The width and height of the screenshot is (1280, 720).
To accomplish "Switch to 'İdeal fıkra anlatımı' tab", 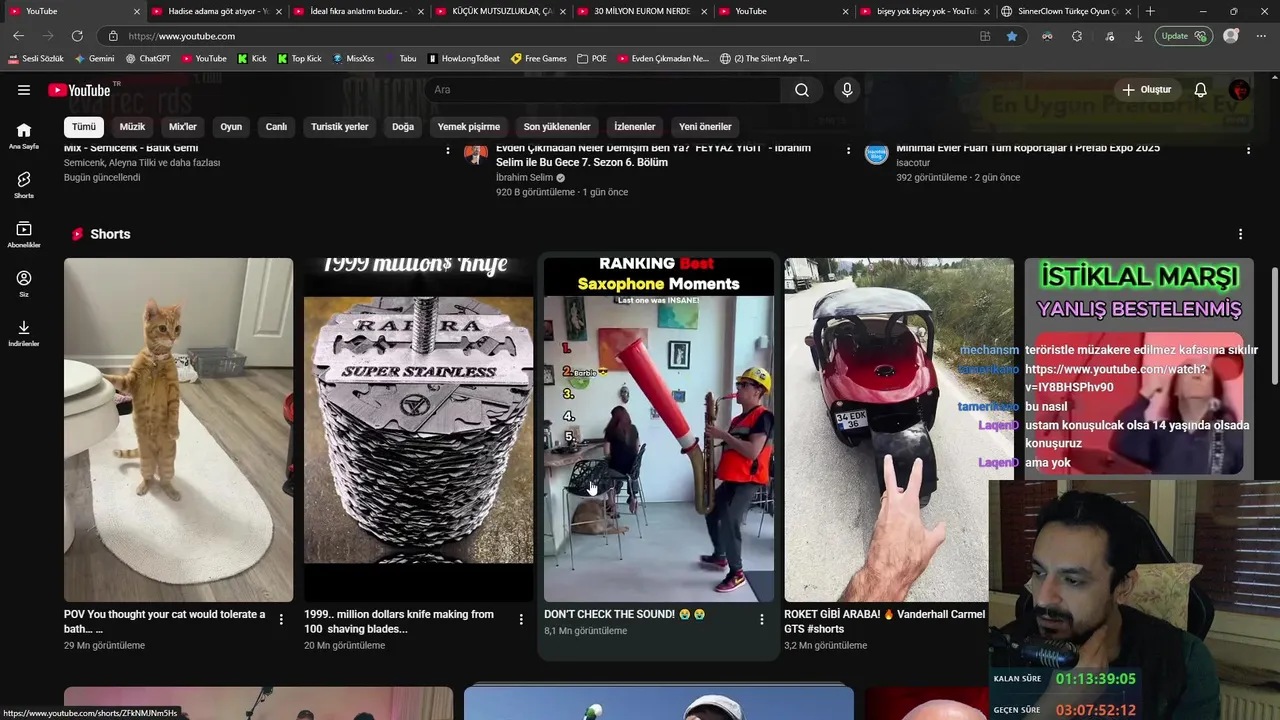I will tap(358, 11).
